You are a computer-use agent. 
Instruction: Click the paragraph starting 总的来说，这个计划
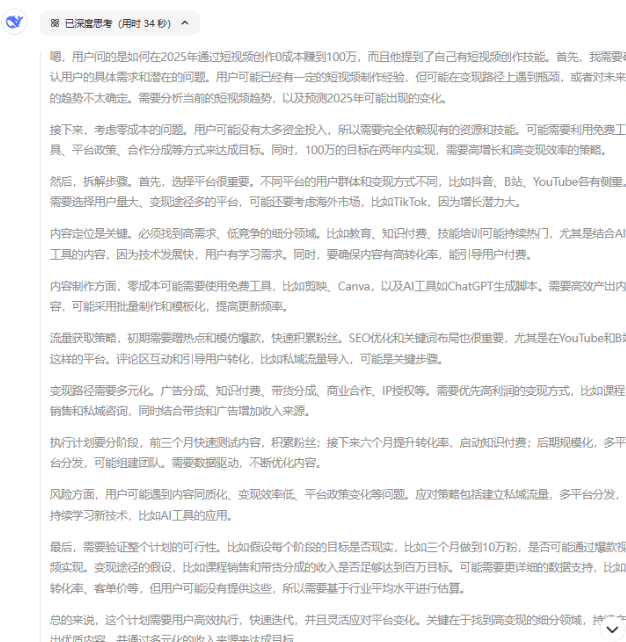point(338,628)
